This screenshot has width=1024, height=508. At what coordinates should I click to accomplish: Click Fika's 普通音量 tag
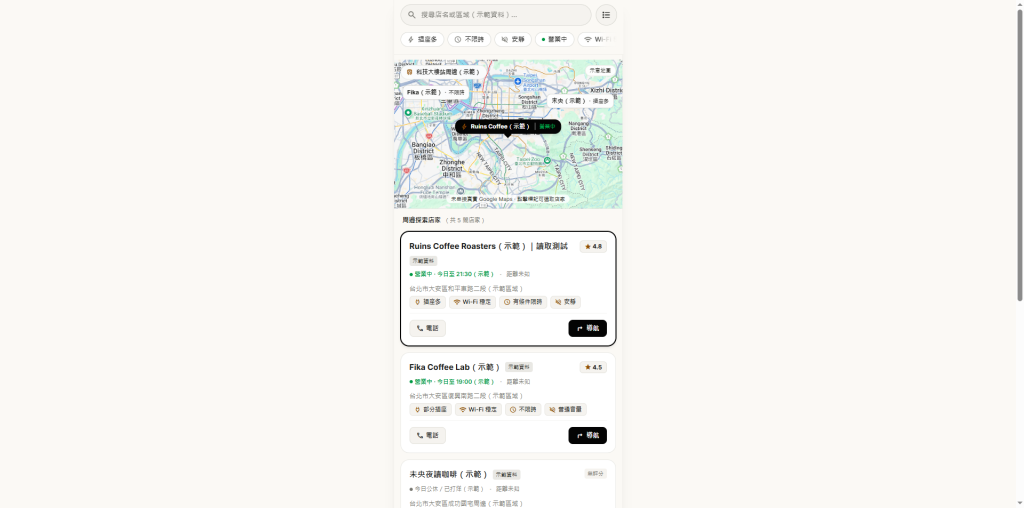click(x=566, y=409)
